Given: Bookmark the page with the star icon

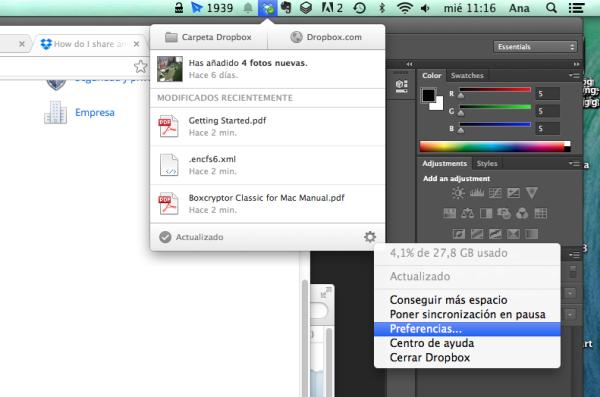Looking at the screenshot, I should click(140, 67).
